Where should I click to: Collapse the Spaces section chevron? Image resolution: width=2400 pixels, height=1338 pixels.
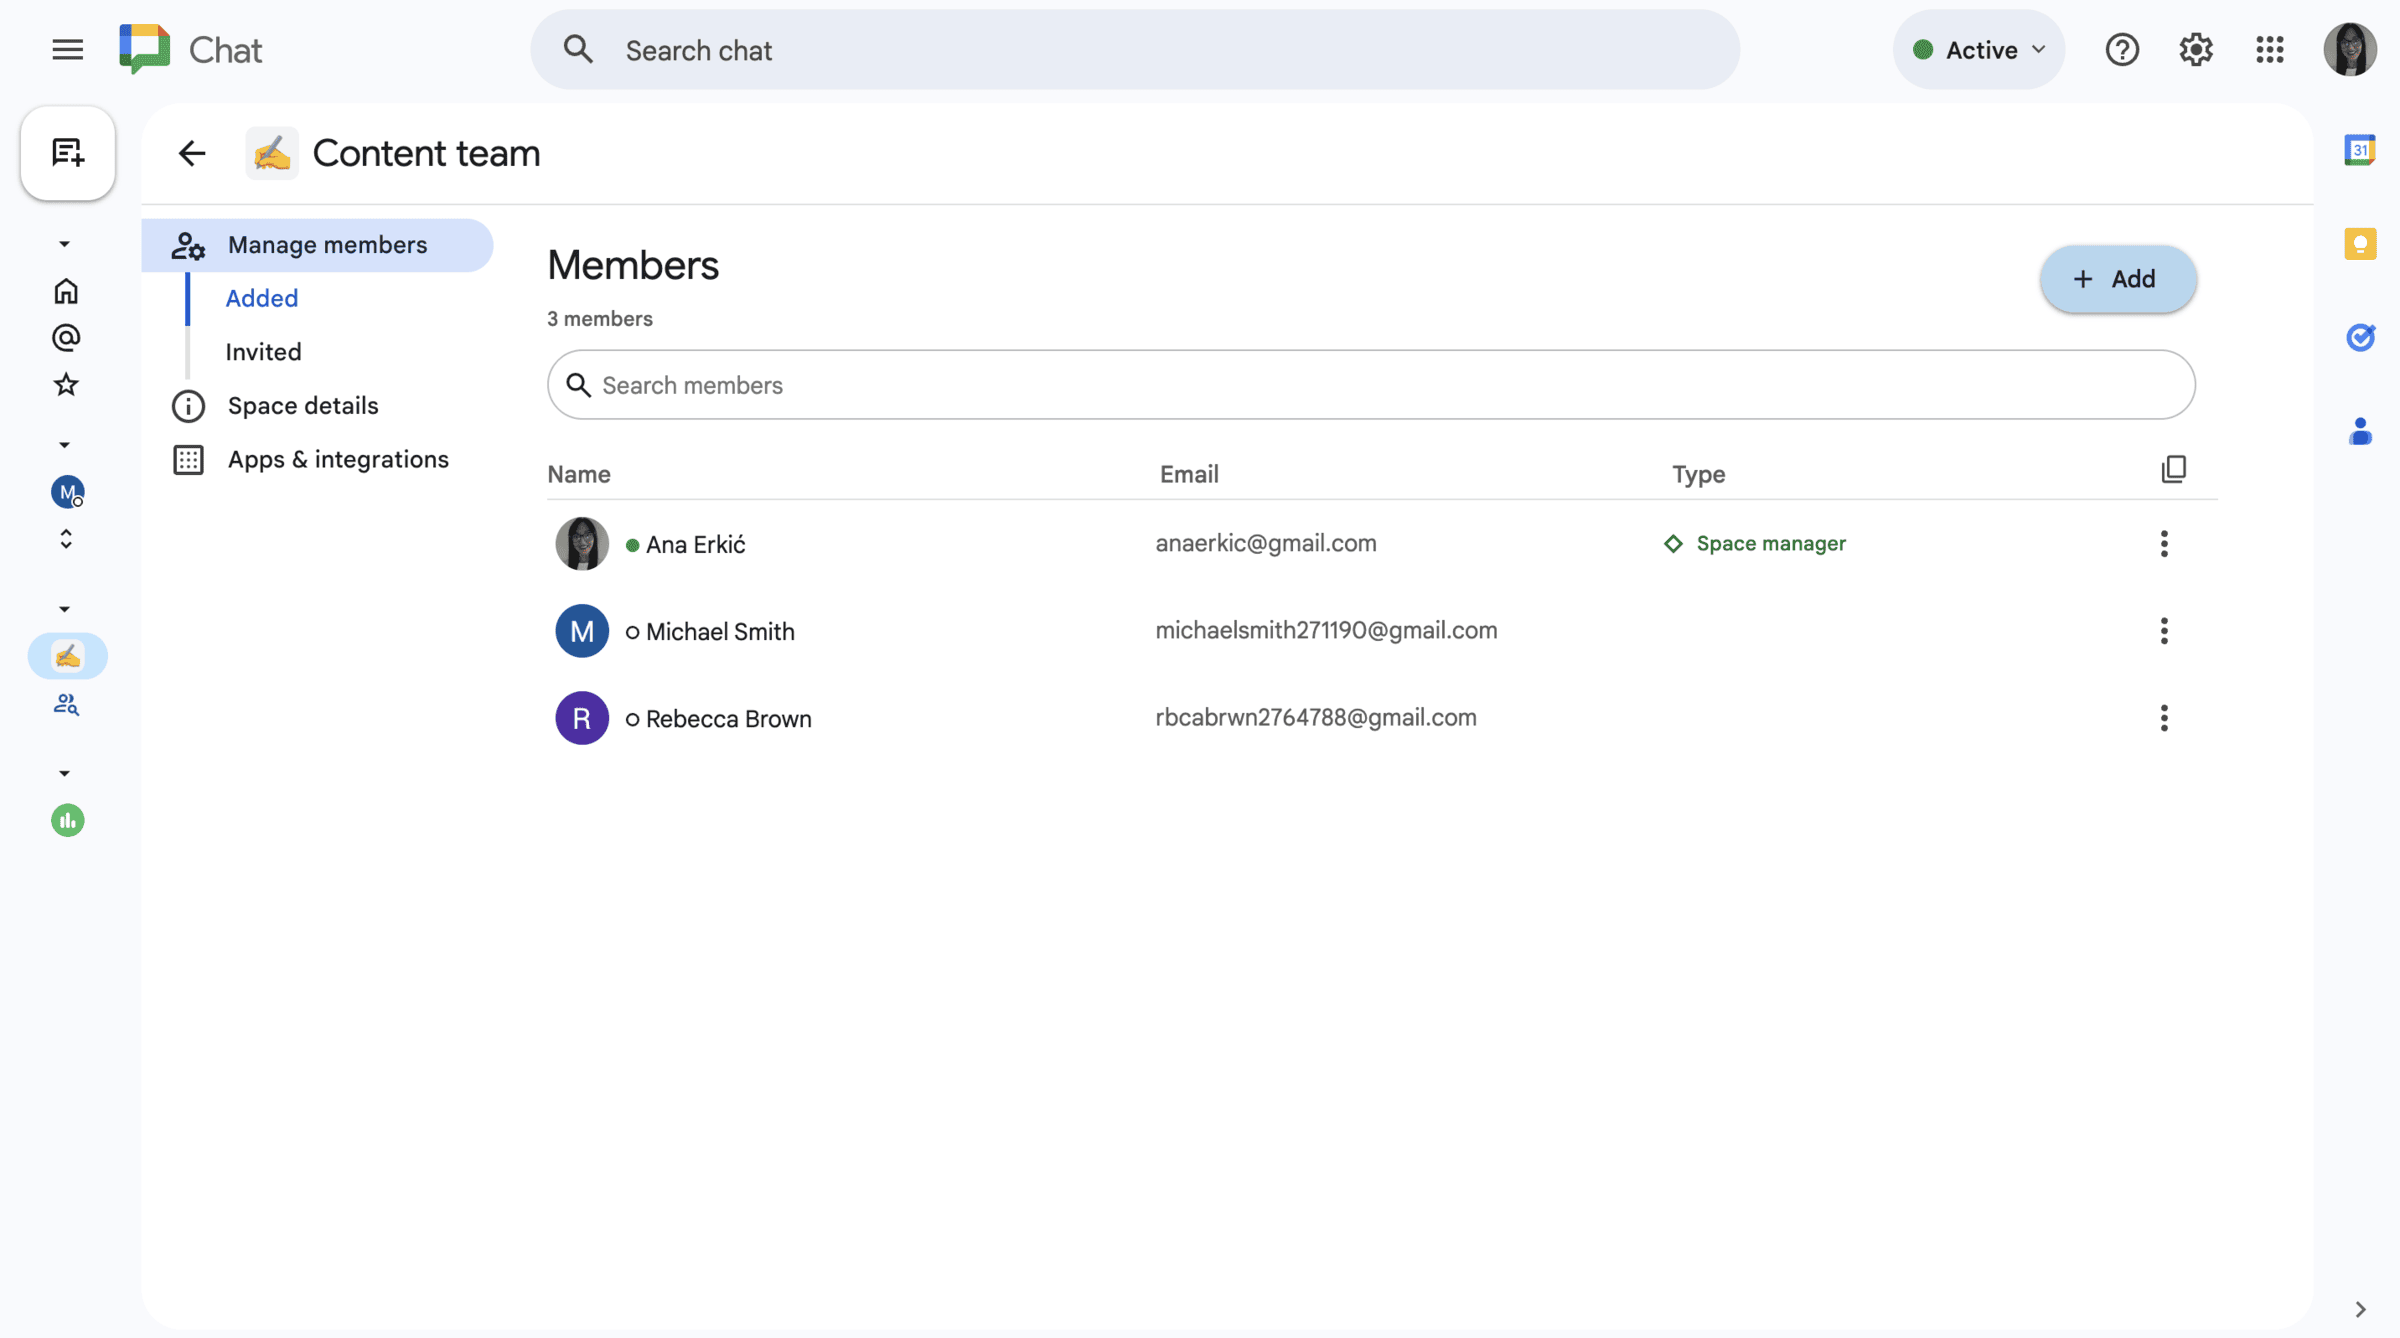point(64,608)
